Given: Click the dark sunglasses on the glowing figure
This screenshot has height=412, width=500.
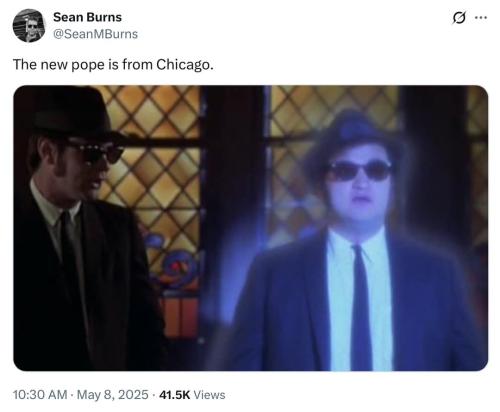Looking at the screenshot, I should 359,170.
